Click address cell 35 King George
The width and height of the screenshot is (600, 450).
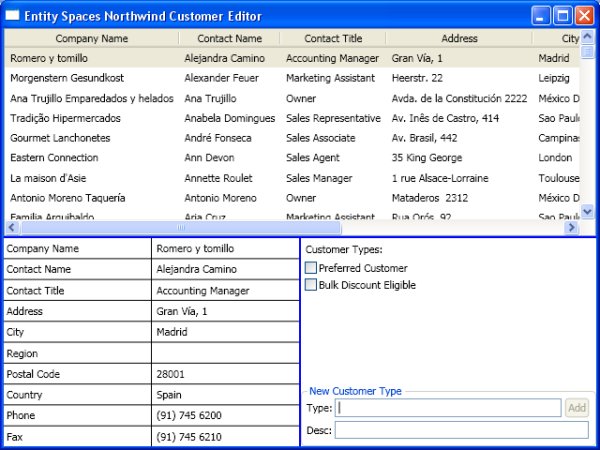click(427, 158)
